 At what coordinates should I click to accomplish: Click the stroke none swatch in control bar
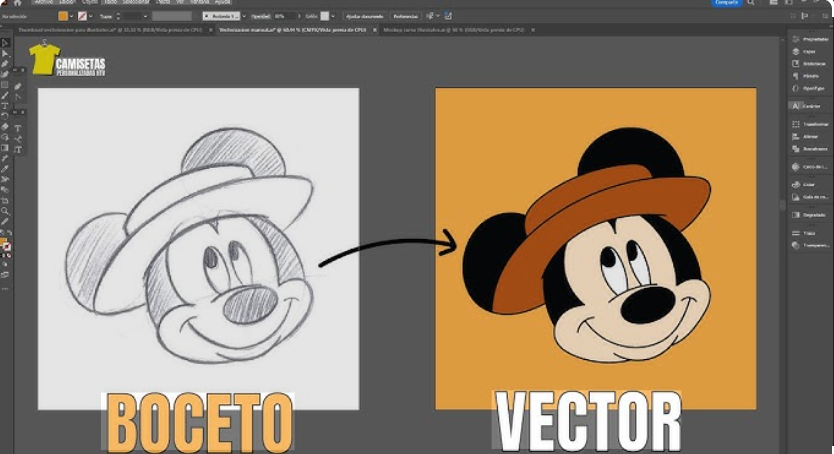click(x=82, y=16)
